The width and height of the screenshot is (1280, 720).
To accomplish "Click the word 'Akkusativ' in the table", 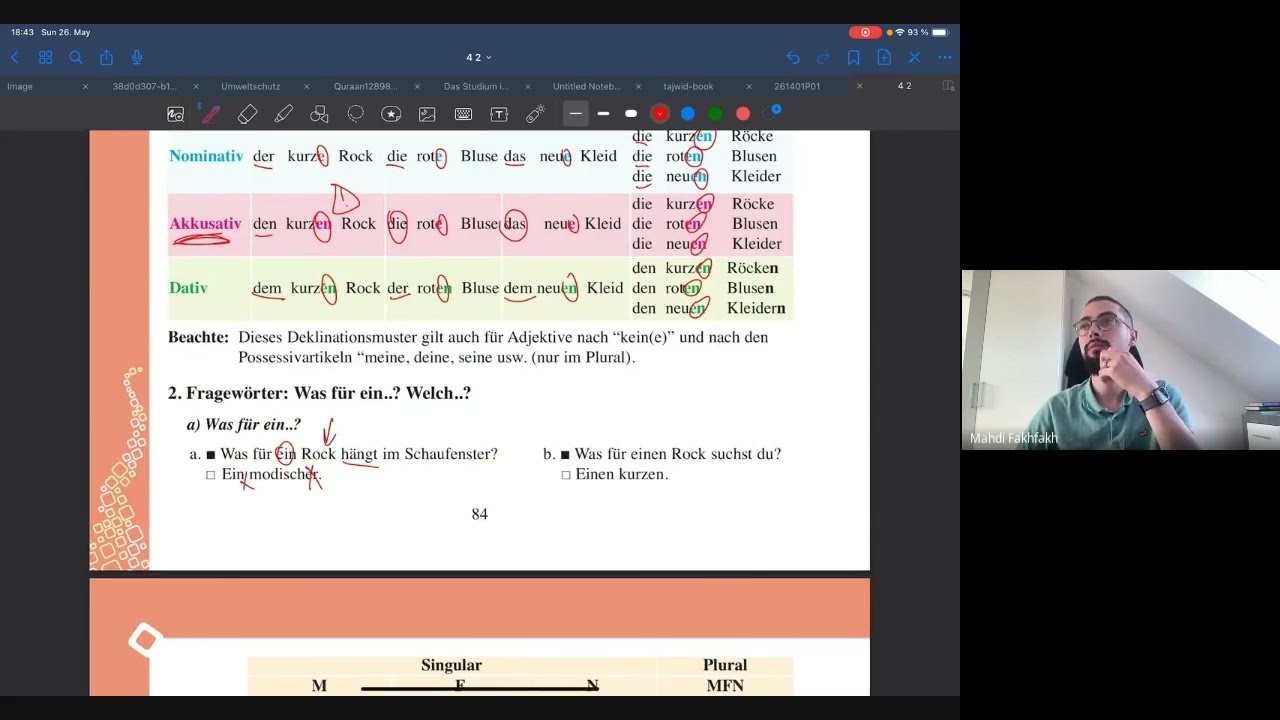I will pos(205,224).
